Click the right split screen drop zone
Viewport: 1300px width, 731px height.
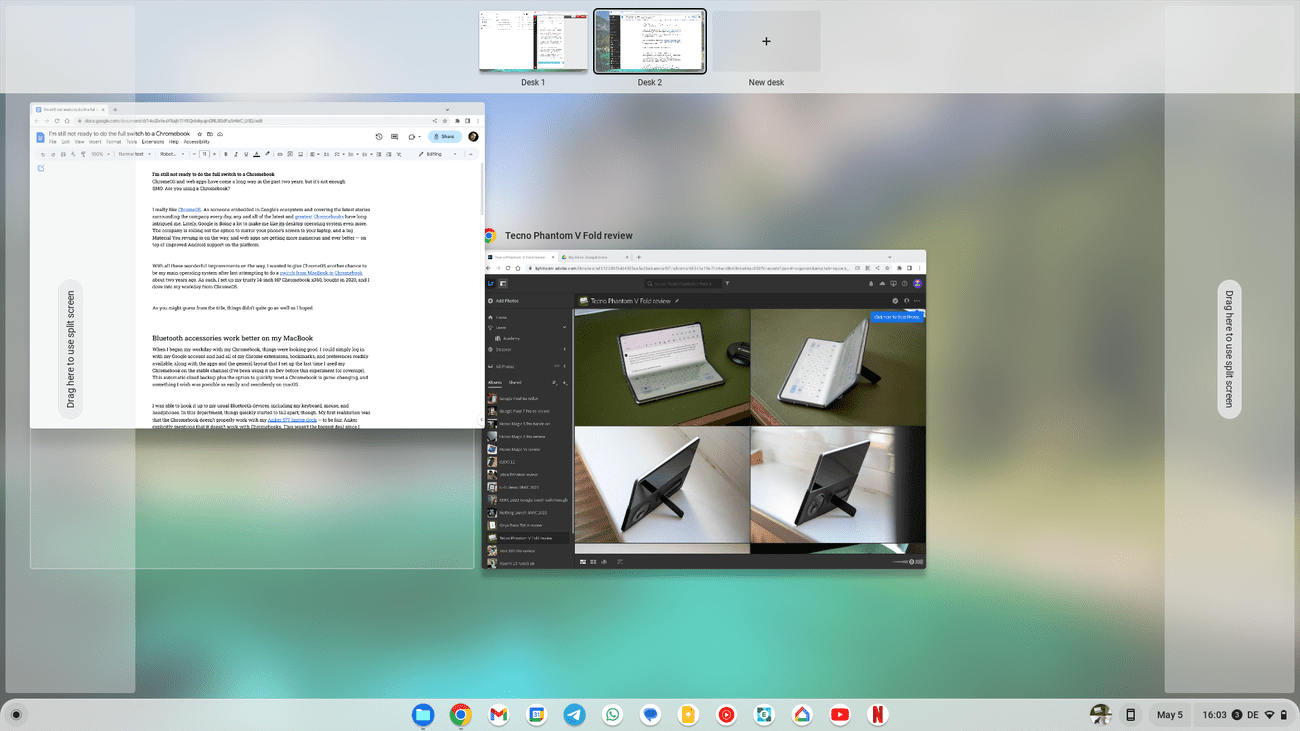tap(1230, 350)
